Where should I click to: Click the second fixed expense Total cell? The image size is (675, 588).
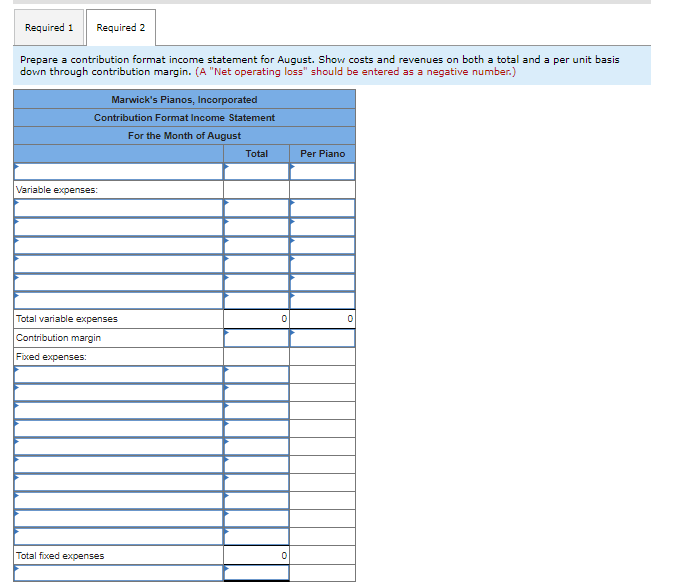click(x=257, y=393)
